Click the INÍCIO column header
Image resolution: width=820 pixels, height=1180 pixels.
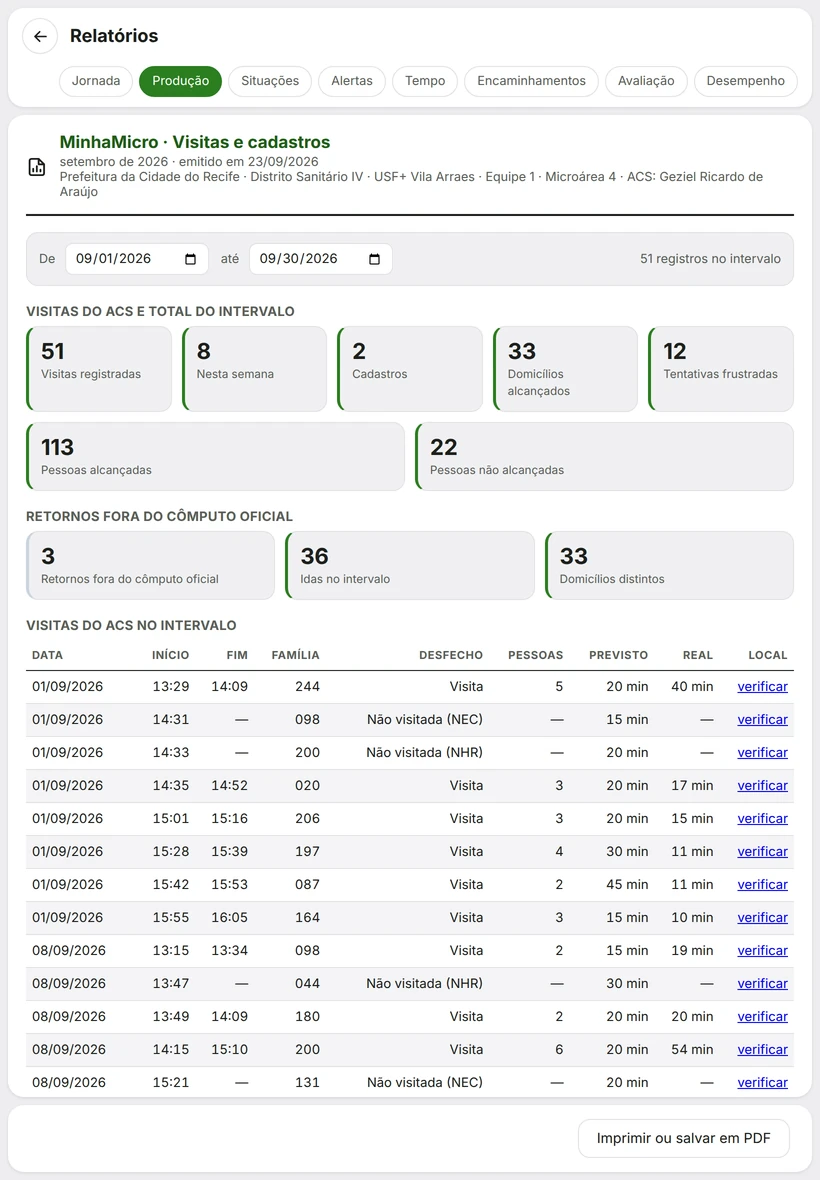(x=171, y=655)
